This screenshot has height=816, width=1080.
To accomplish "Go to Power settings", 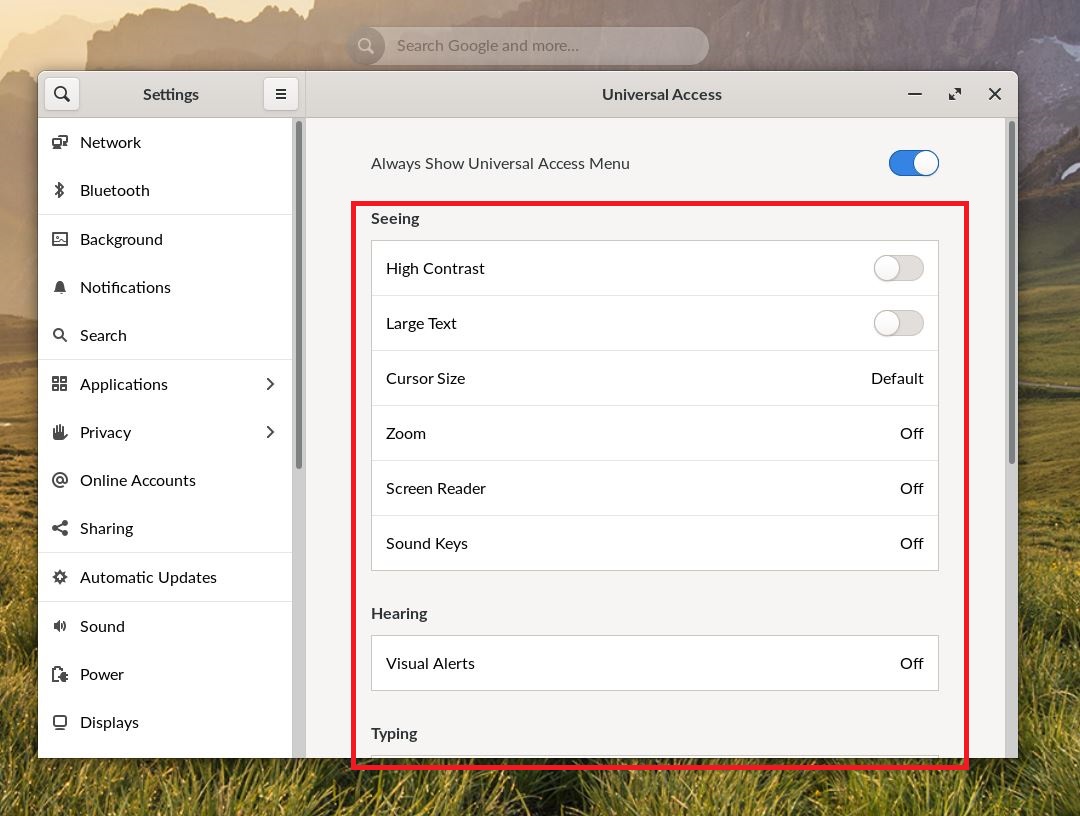I will (165, 674).
